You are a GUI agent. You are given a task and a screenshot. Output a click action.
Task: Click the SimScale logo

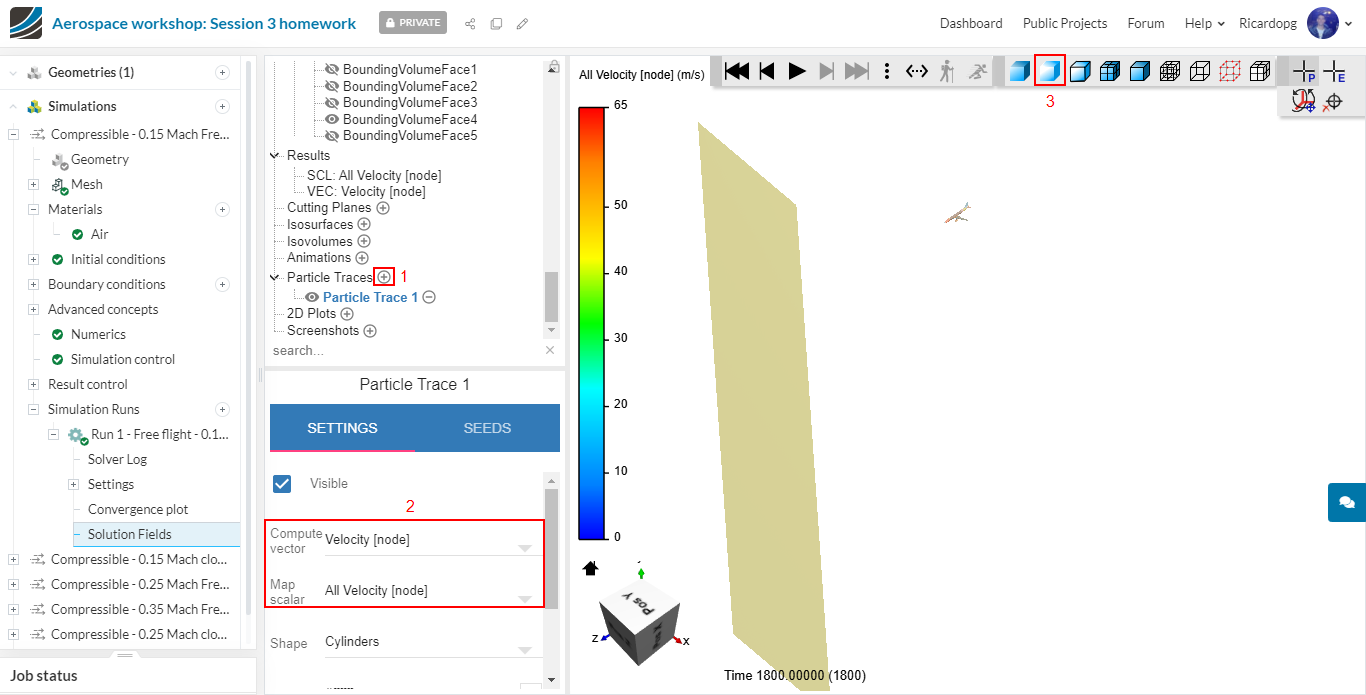coord(25,23)
